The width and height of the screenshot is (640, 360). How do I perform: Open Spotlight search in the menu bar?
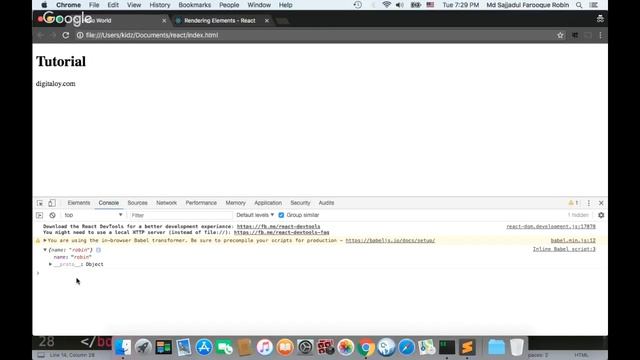579,5
